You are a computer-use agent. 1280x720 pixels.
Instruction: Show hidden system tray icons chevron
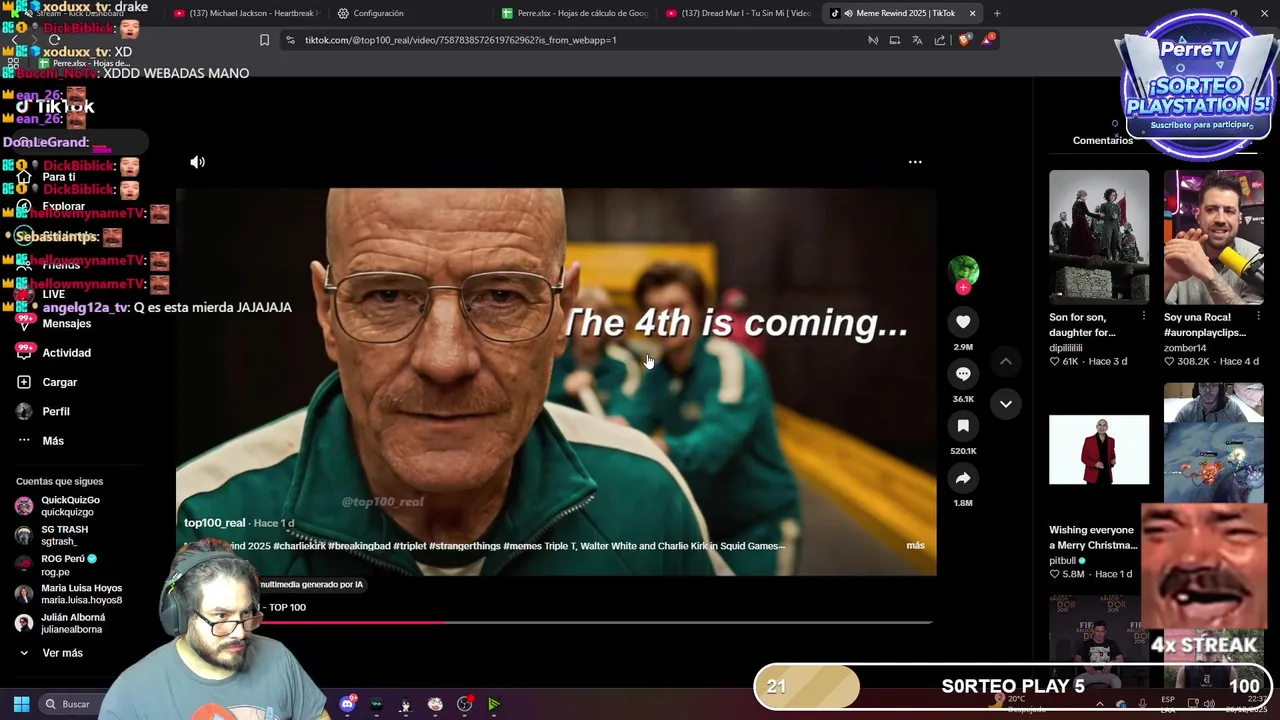(1099, 704)
